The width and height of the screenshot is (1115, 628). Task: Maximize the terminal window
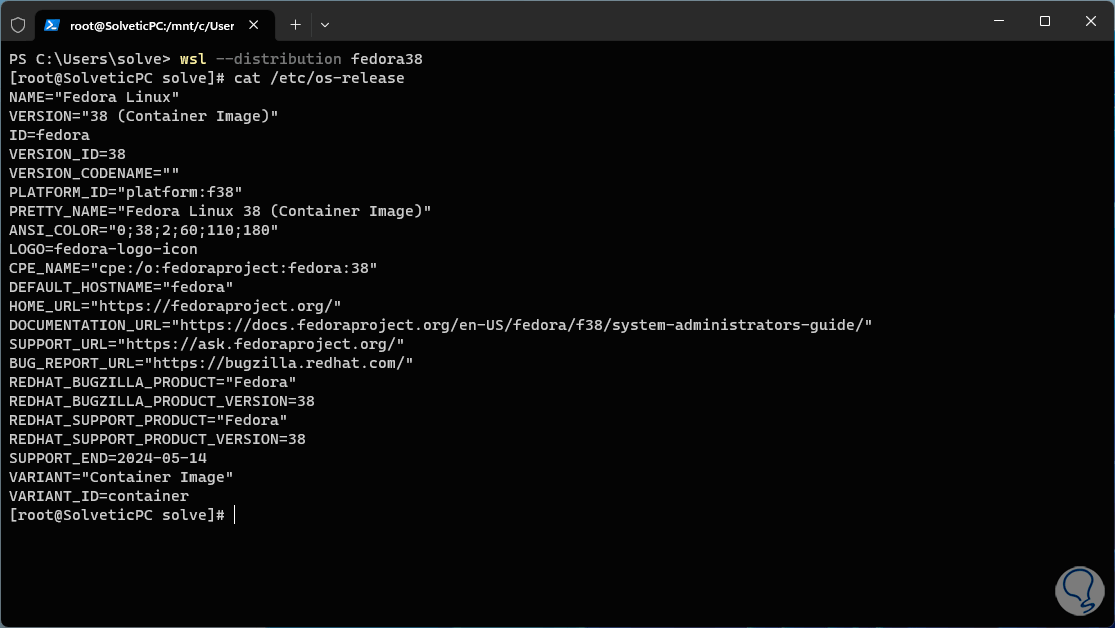pos(1045,21)
